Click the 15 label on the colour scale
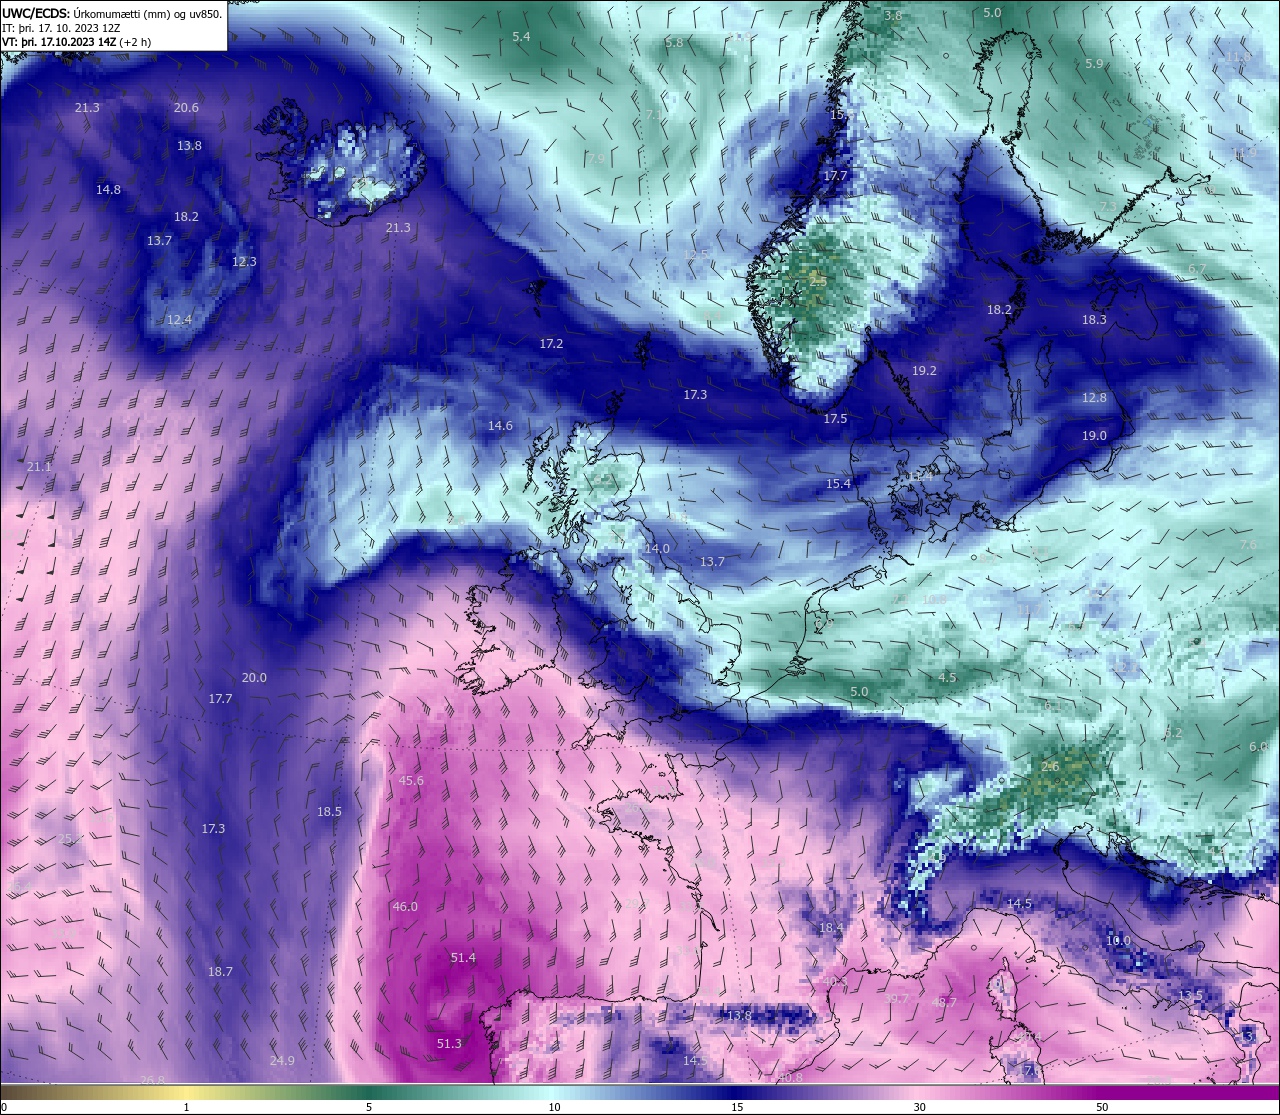 coord(737,1107)
